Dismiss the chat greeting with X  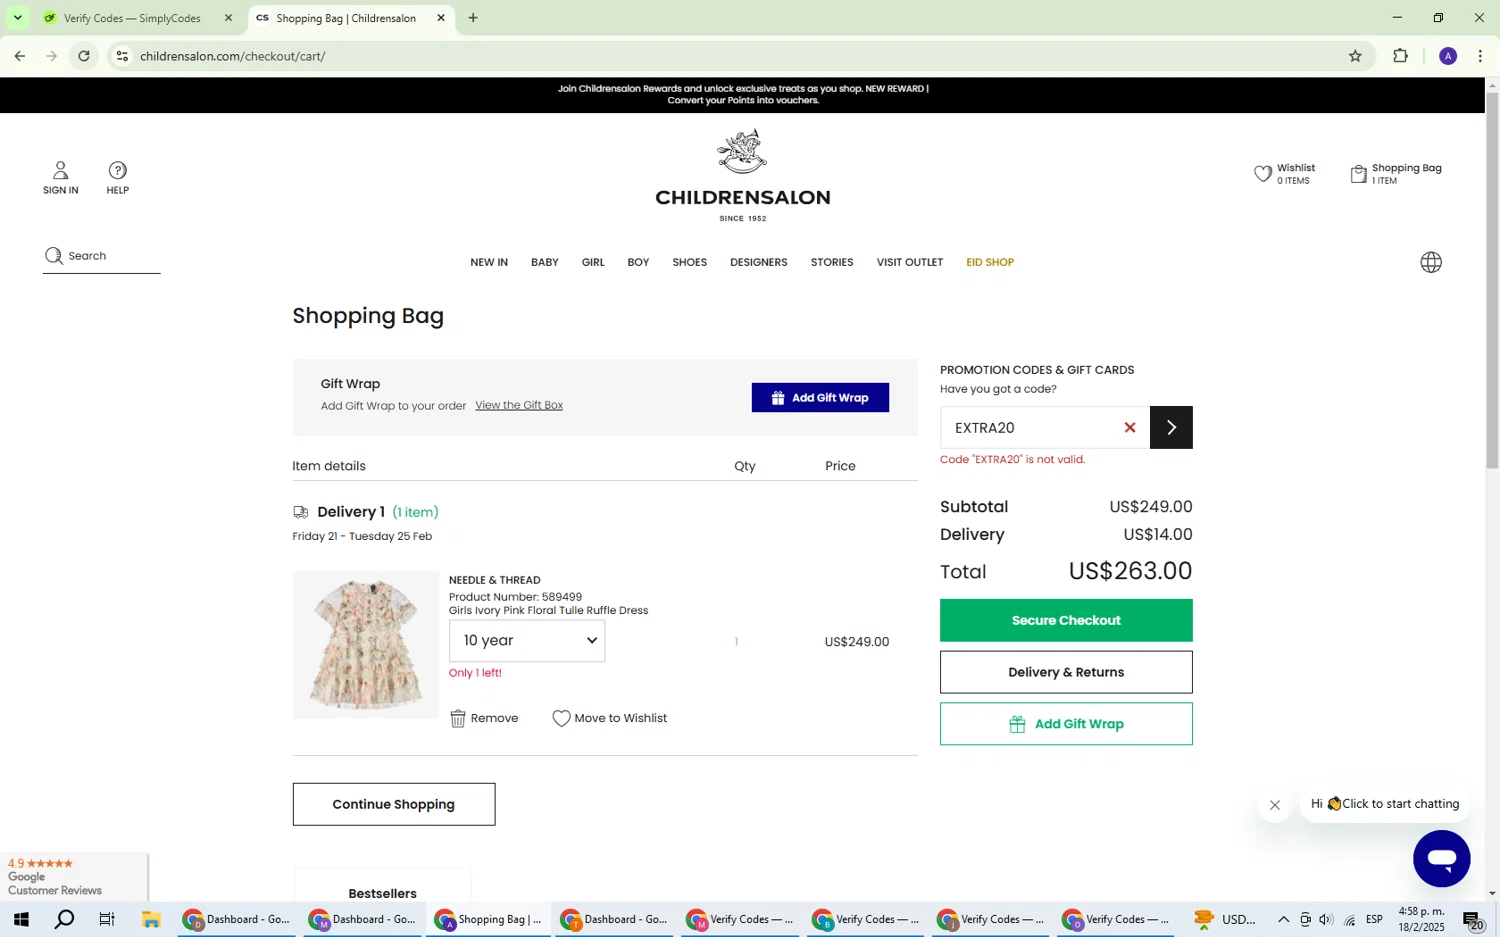(1275, 805)
